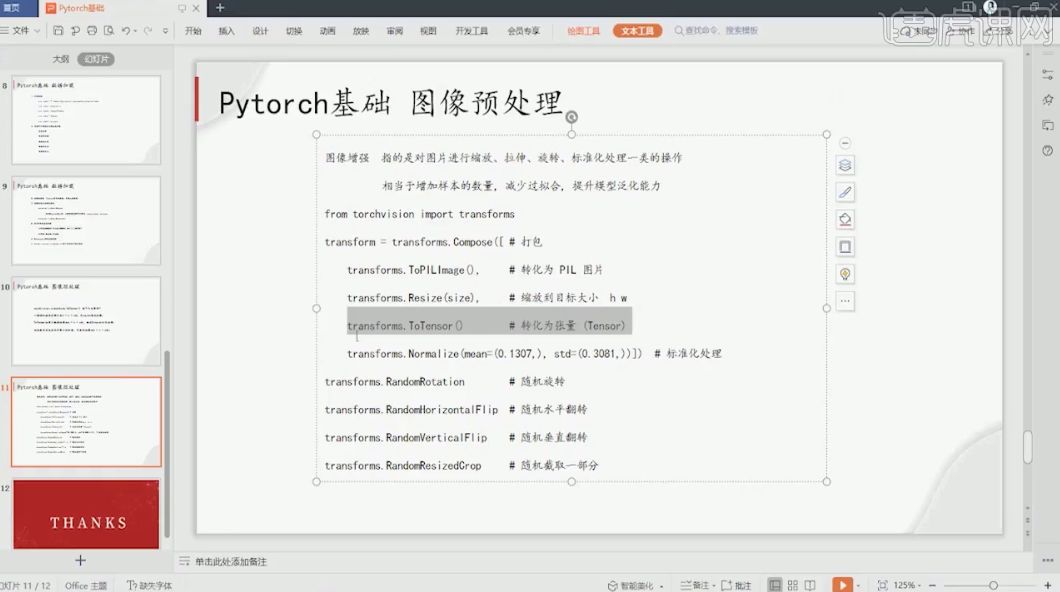Click the slide title Pytorch基础 图像预处理

coord(391,103)
